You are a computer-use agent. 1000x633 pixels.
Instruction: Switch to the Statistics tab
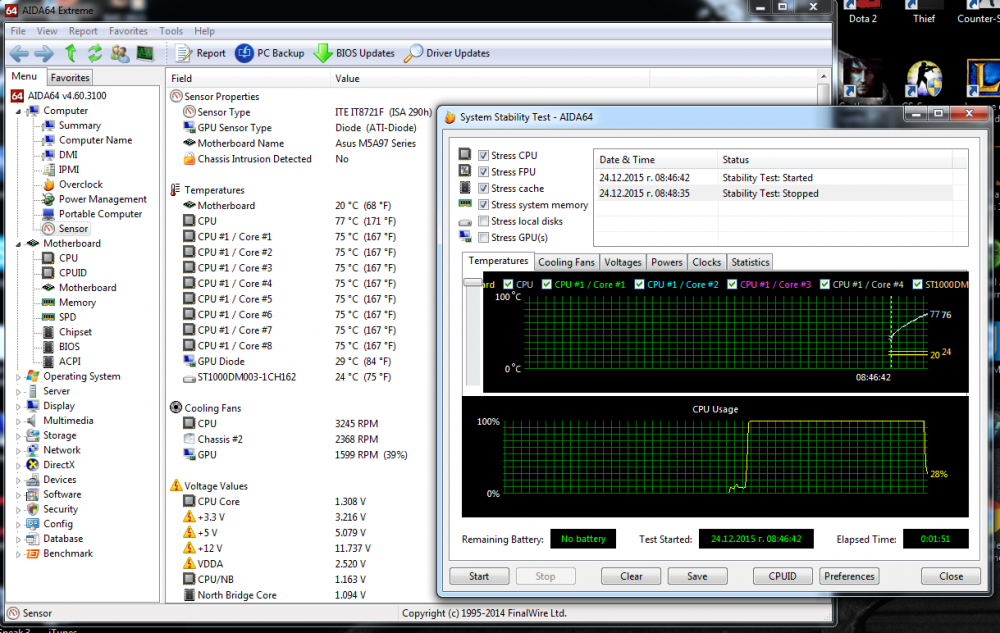(750, 262)
